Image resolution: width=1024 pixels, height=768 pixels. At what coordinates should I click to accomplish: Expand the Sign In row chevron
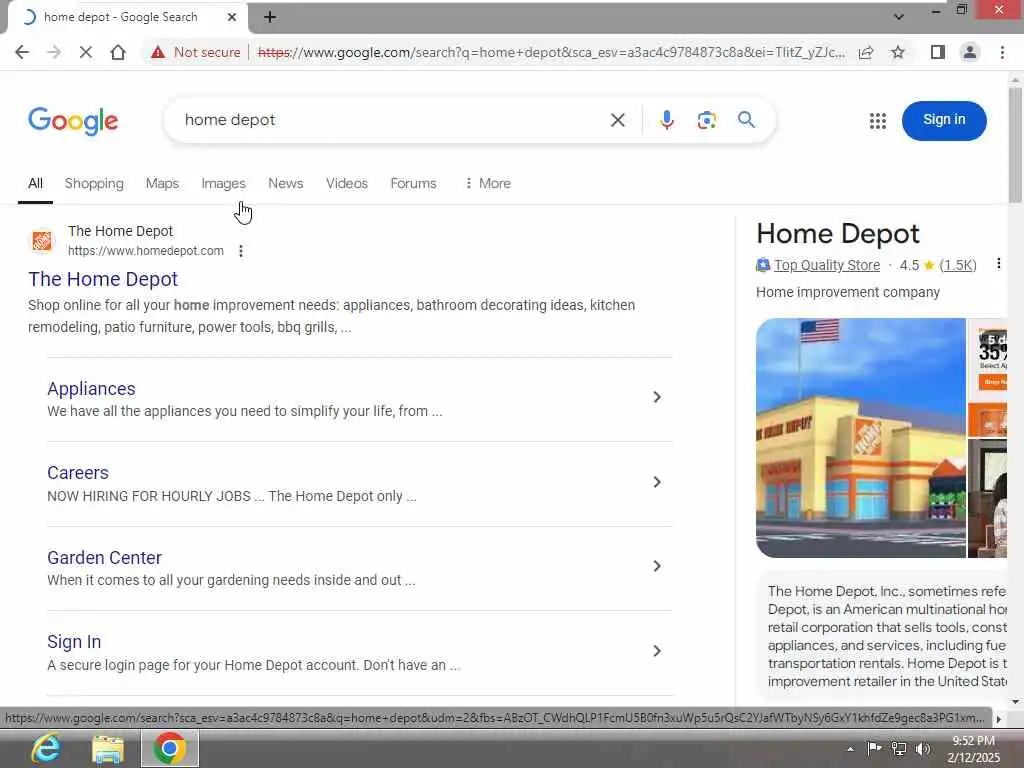click(x=657, y=651)
